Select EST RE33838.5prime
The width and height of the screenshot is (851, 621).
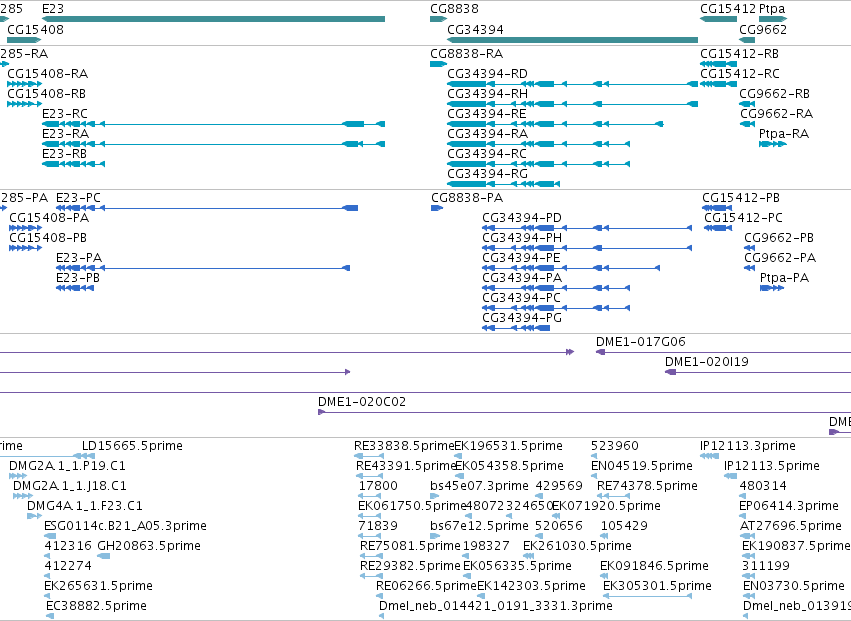369,456
